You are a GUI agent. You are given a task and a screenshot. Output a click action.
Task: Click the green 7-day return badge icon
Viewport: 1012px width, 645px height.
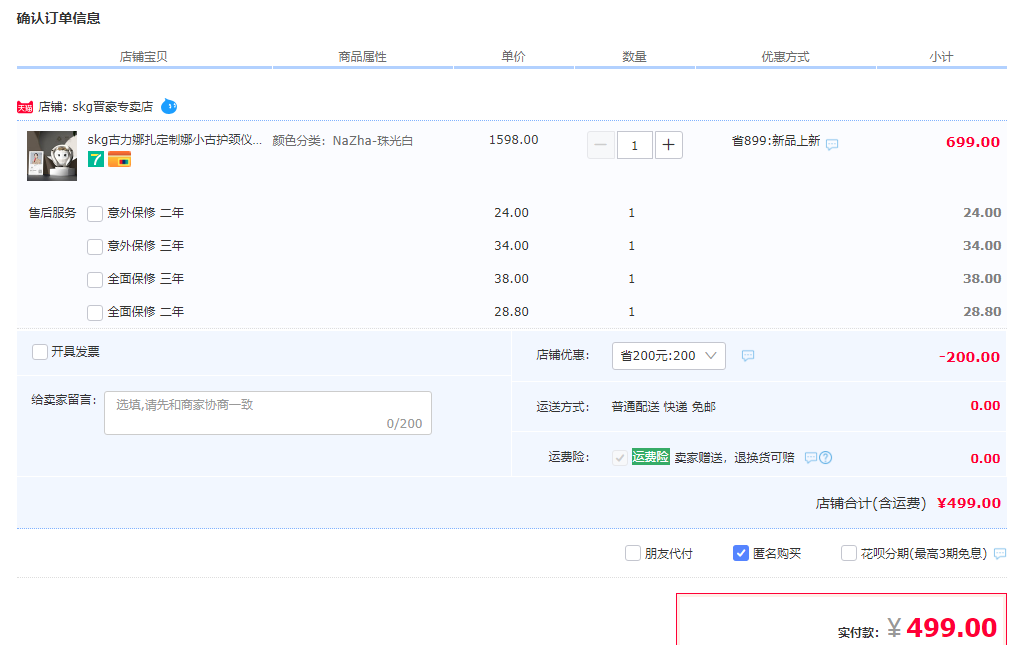pyautogui.click(x=96, y=159)
